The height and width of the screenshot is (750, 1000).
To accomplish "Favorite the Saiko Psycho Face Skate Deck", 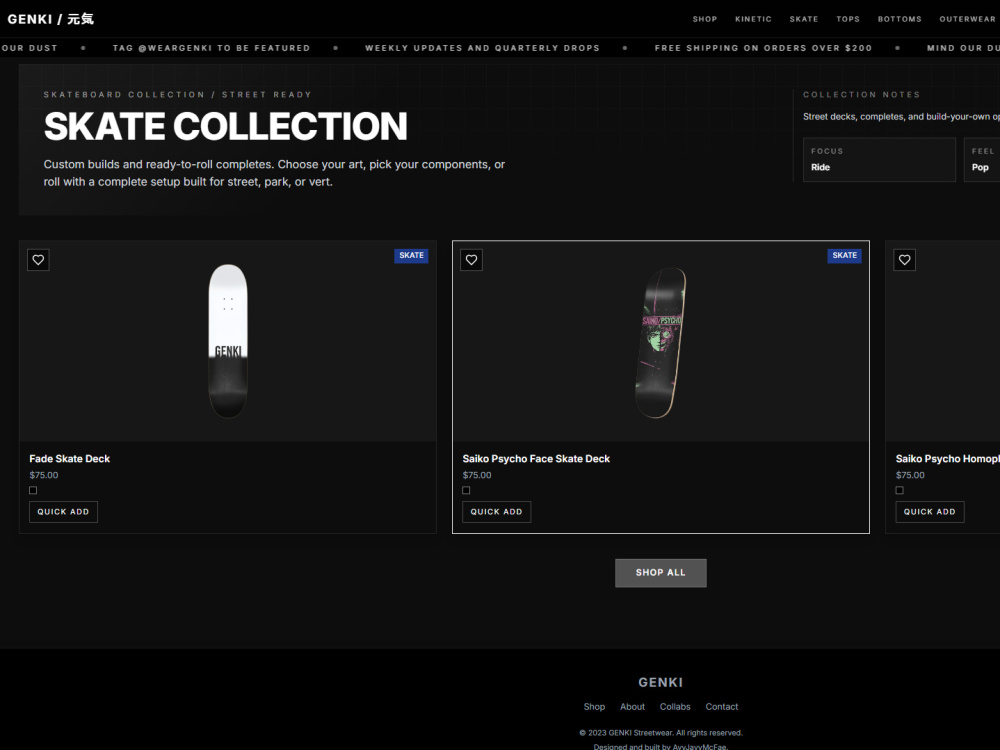I will point(471,260).
